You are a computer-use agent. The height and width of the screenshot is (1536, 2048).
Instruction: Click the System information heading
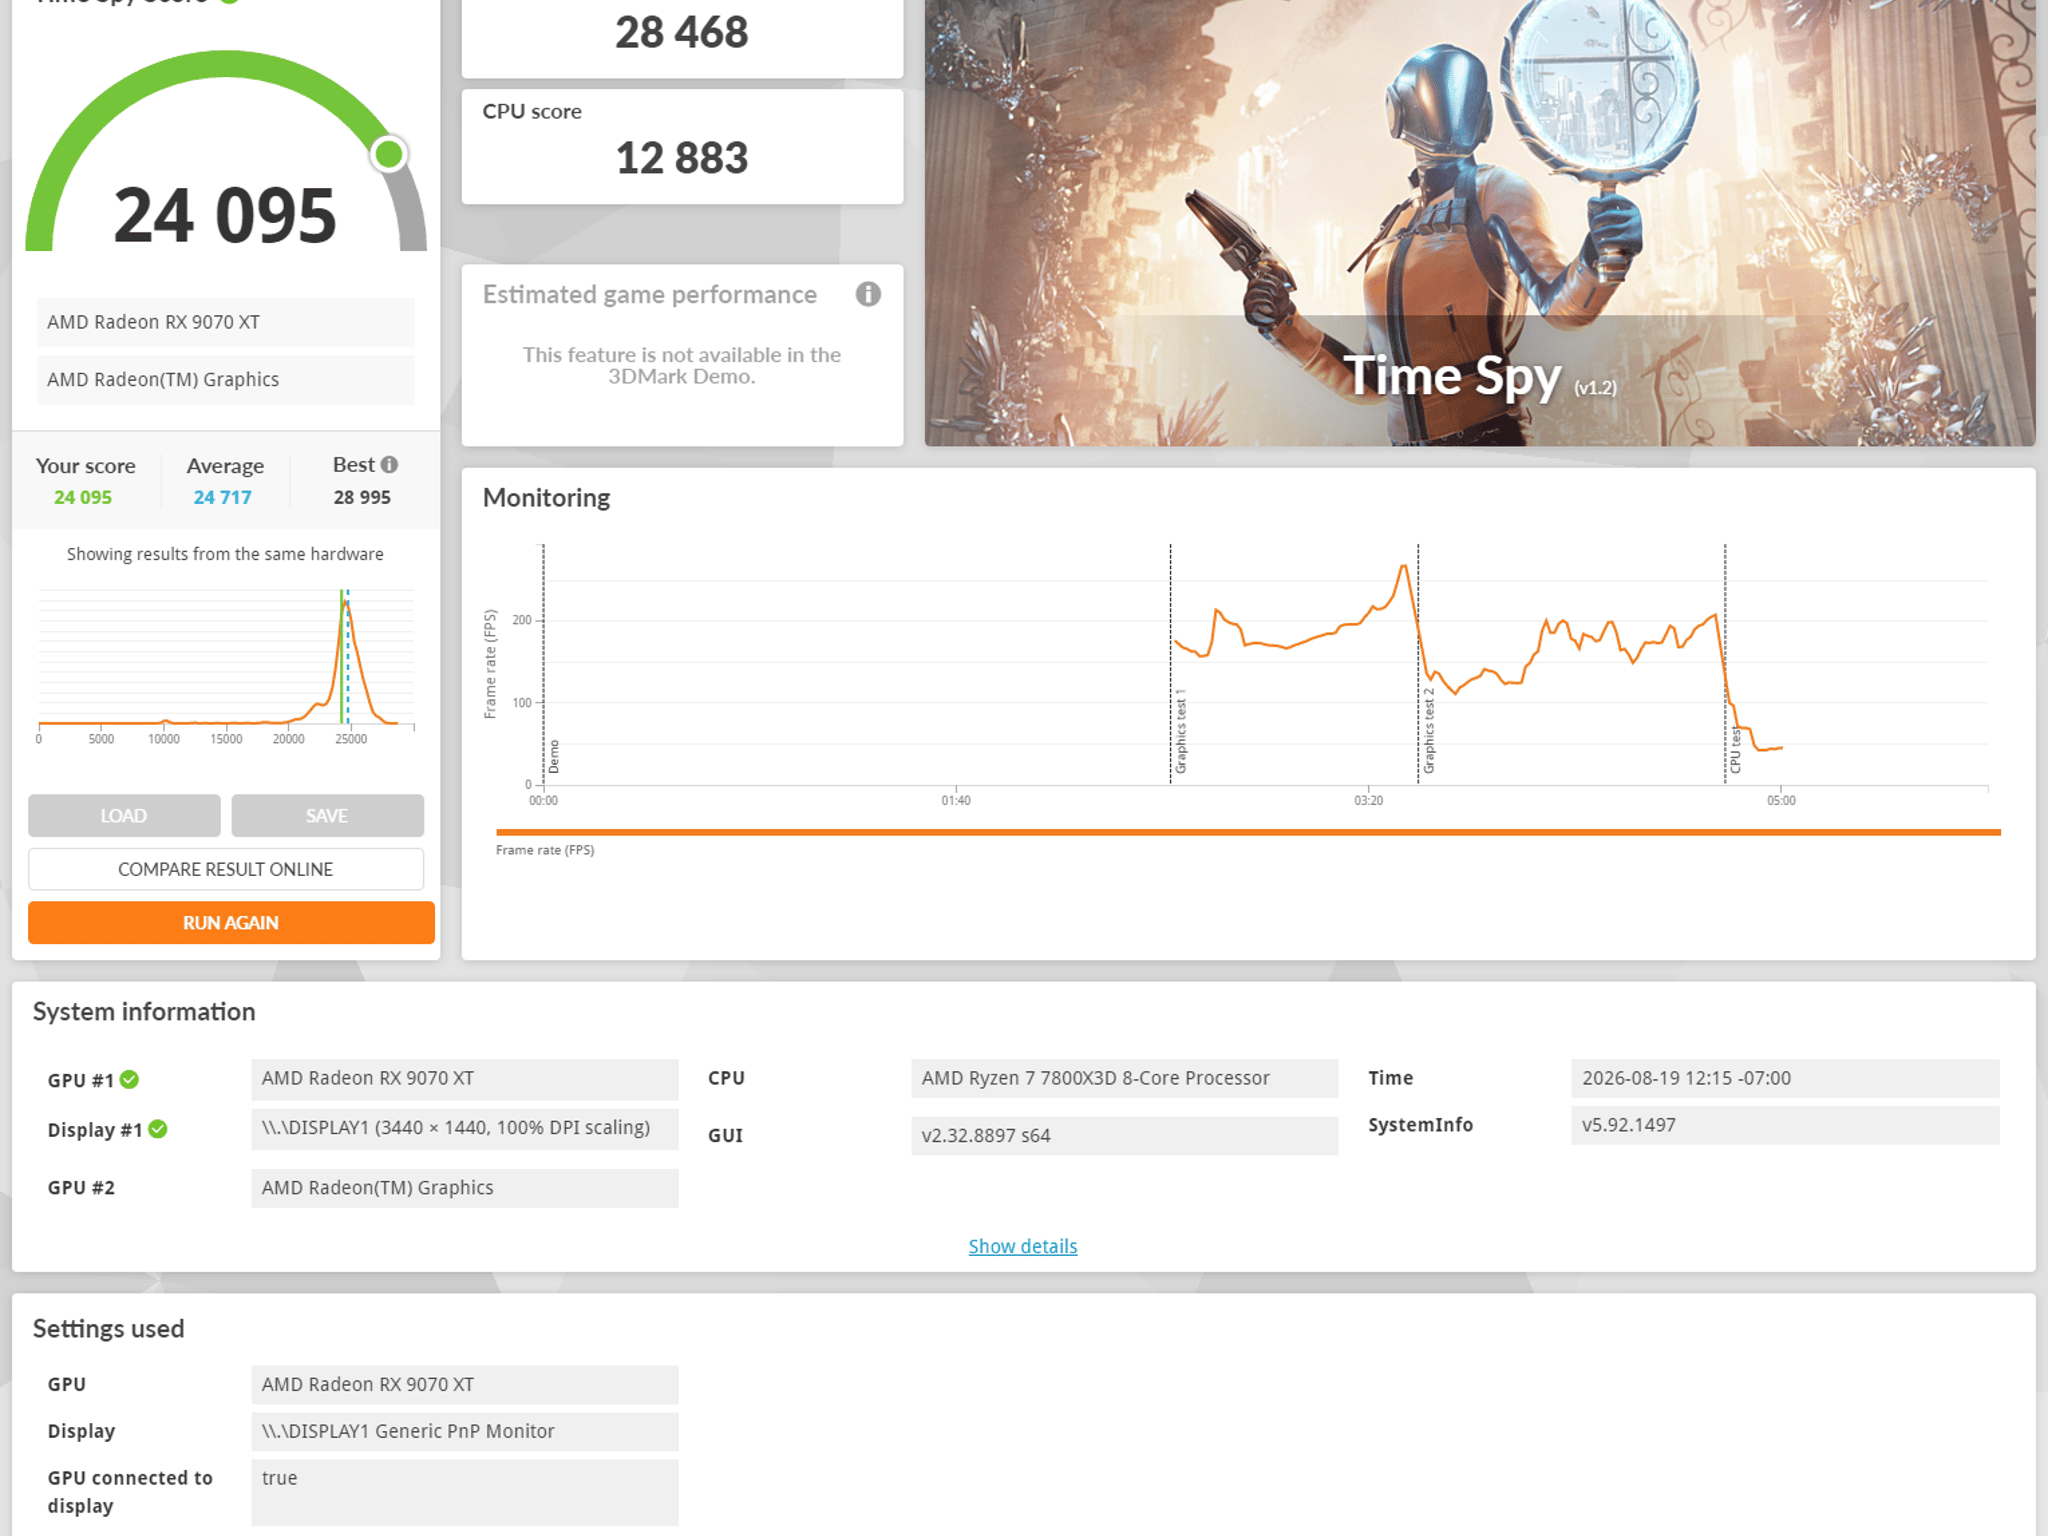(144, 1012)
